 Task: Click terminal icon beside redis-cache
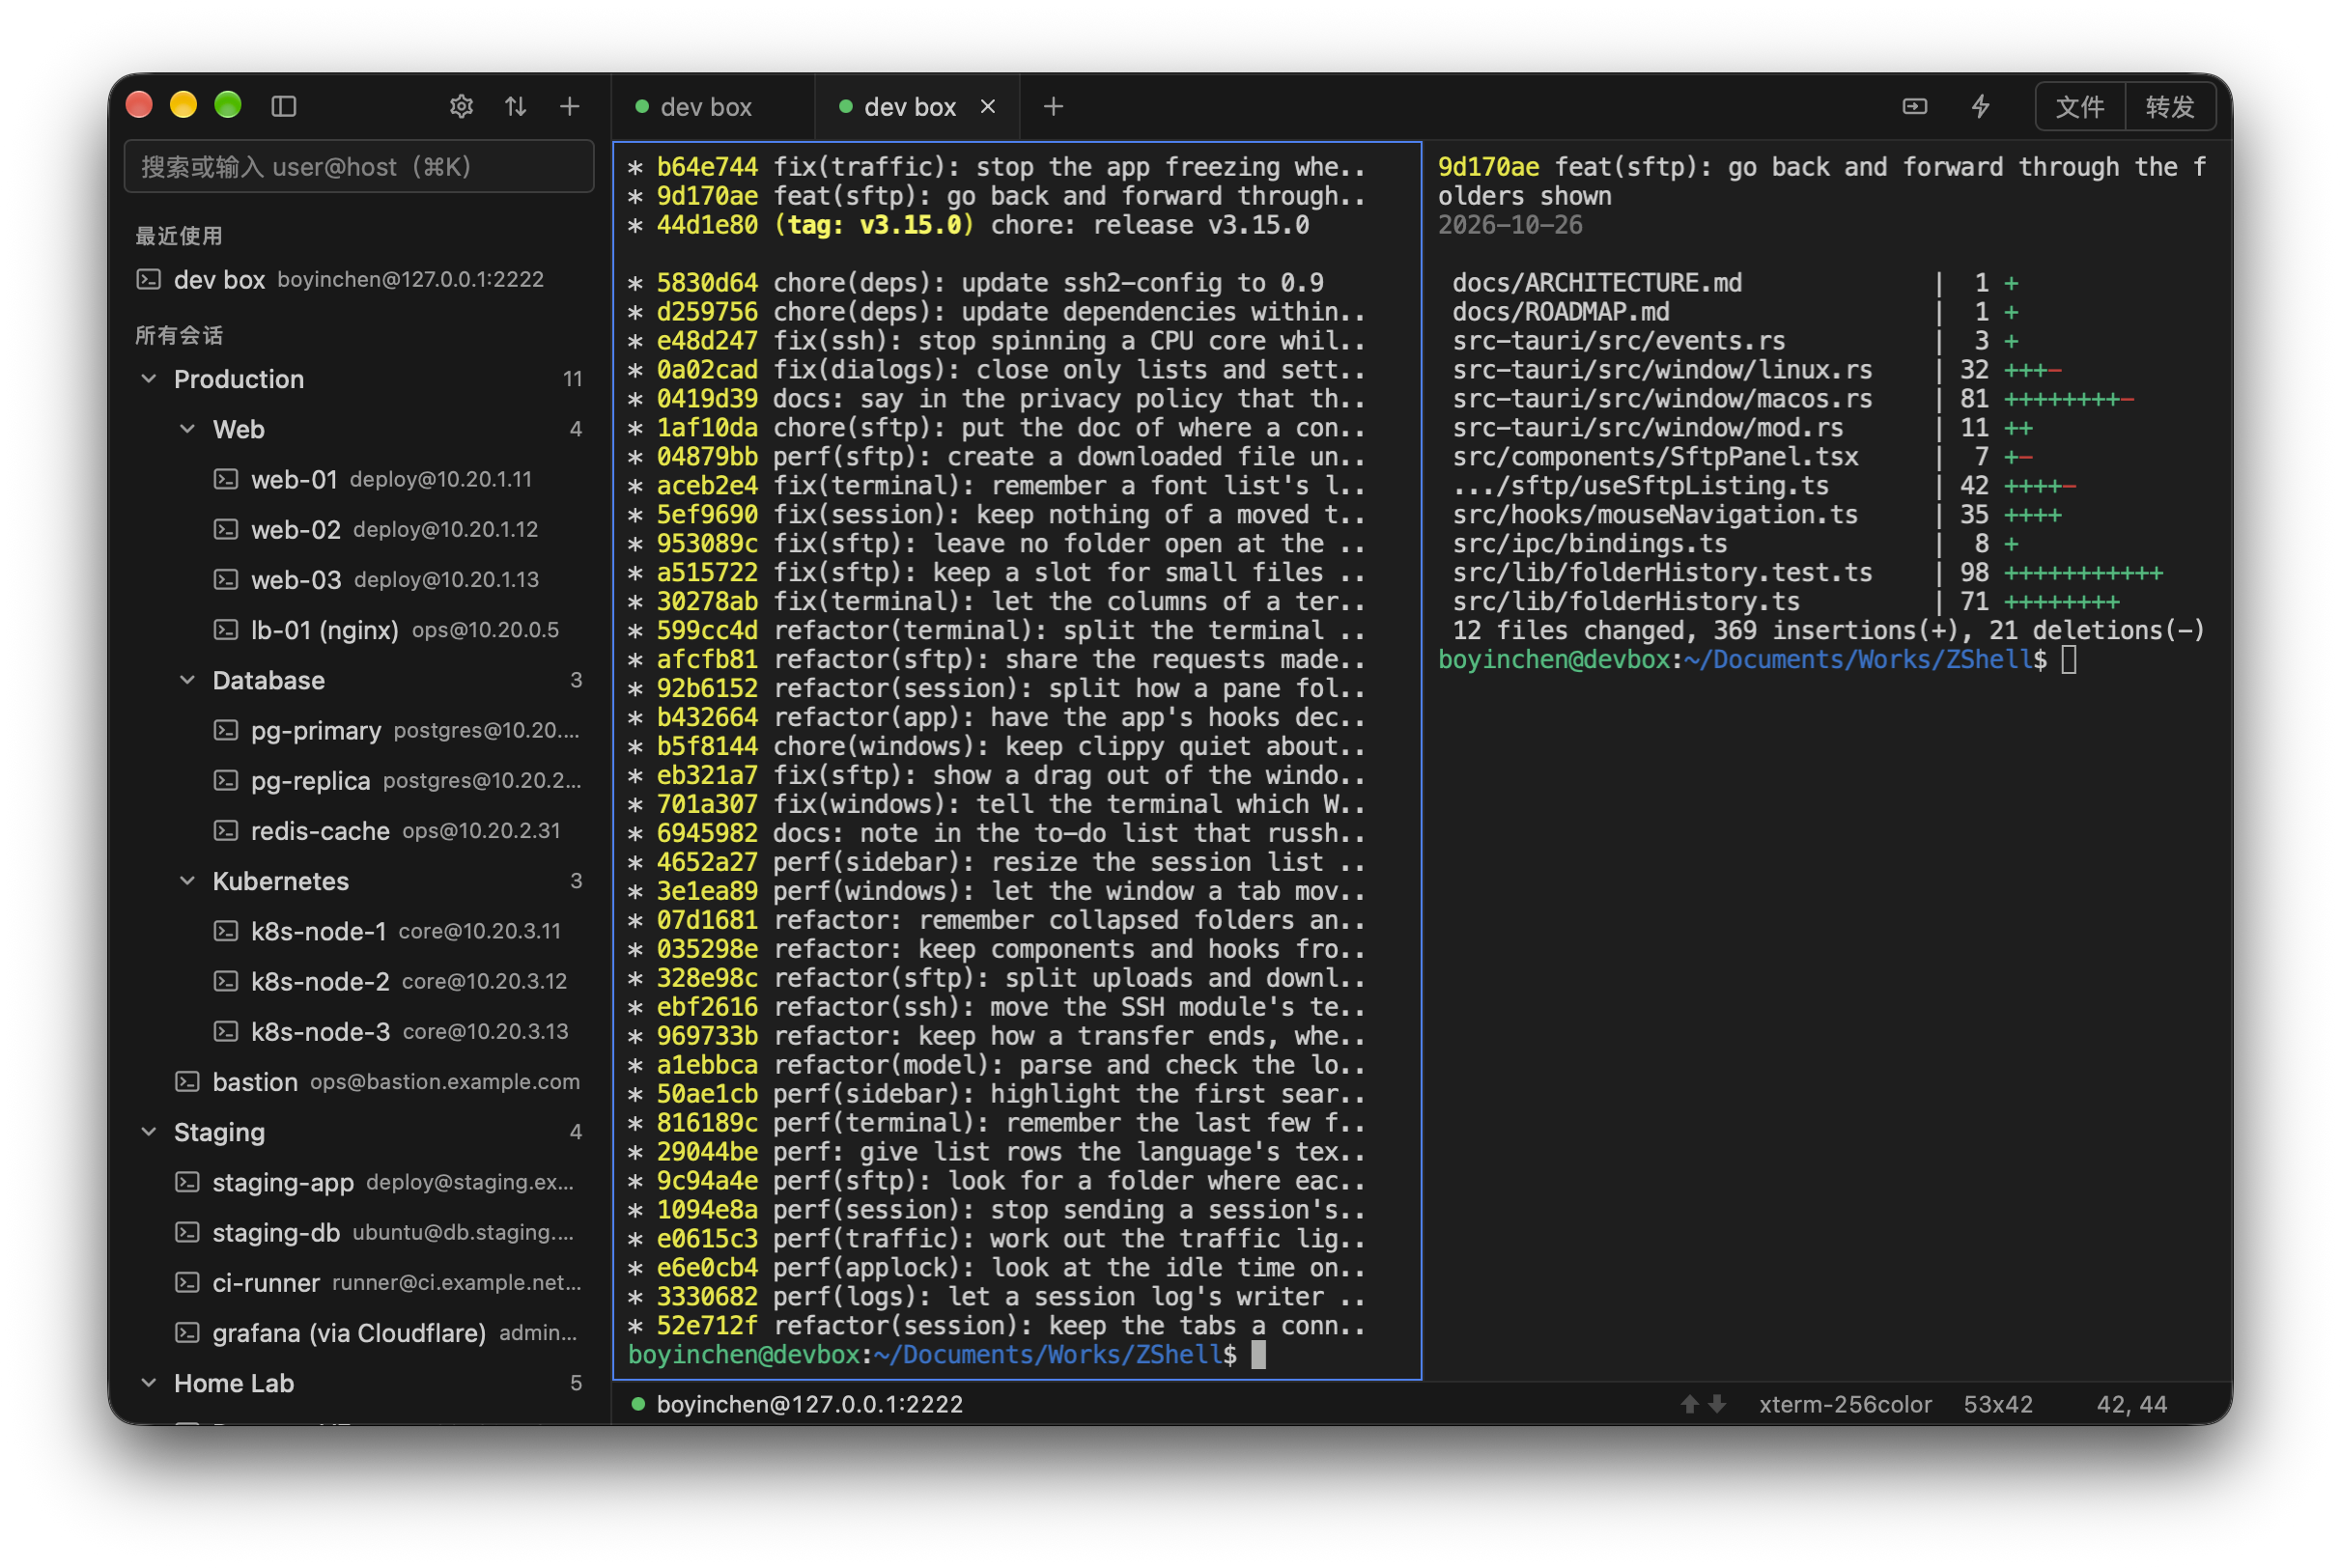[x=226, y=830]
